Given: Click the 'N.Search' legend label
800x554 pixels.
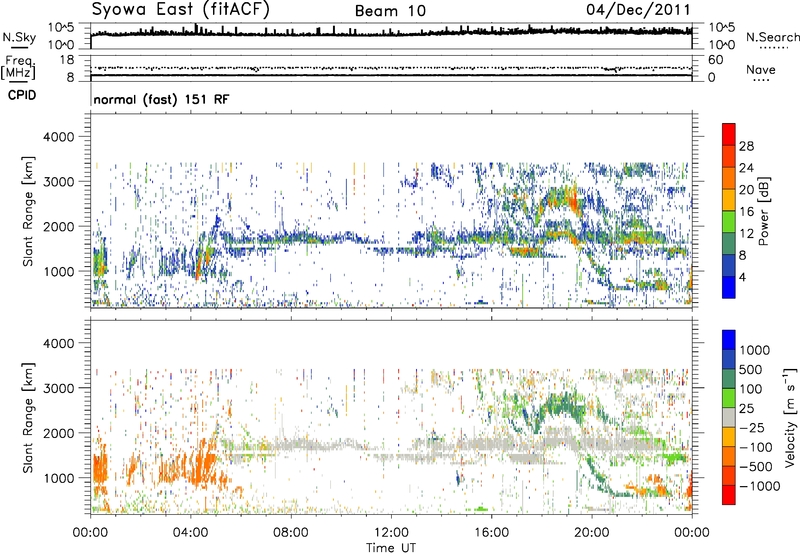Looking at the screenshot, I should tap(773, 37).
